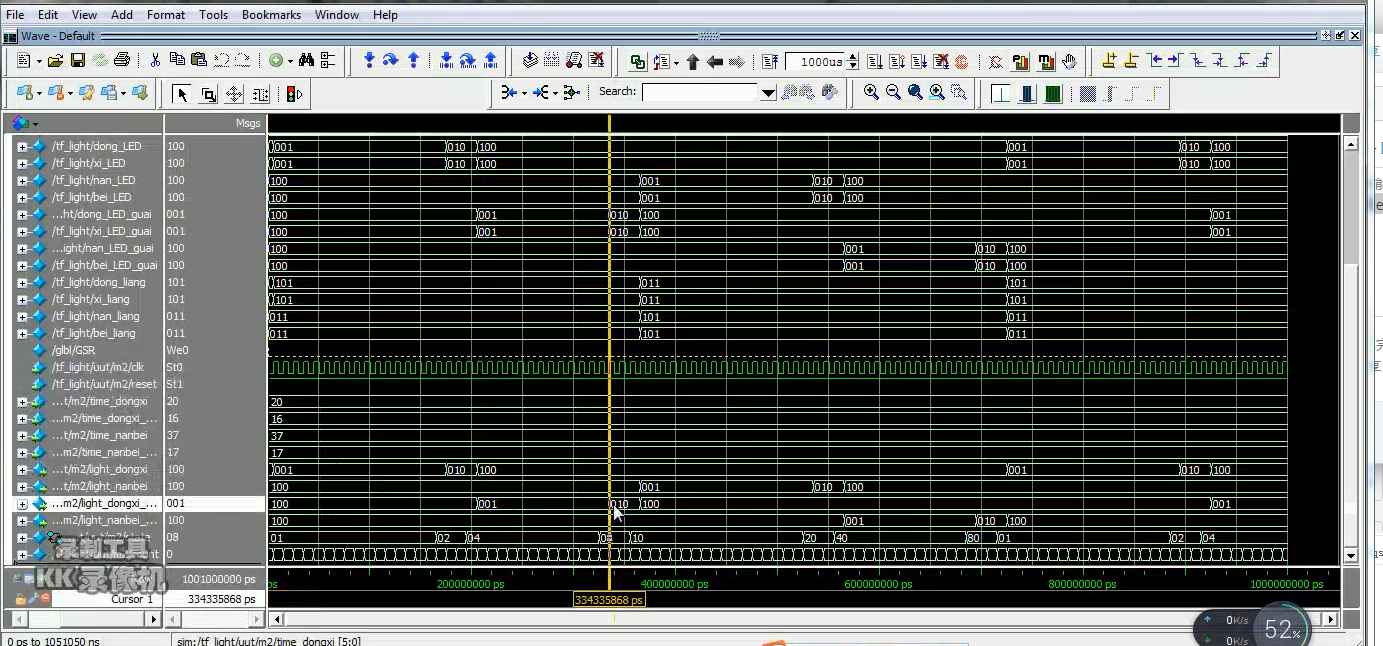Open the Add green-plus dropdown arrow
The image size is (1383, 646).
[290, 61]
